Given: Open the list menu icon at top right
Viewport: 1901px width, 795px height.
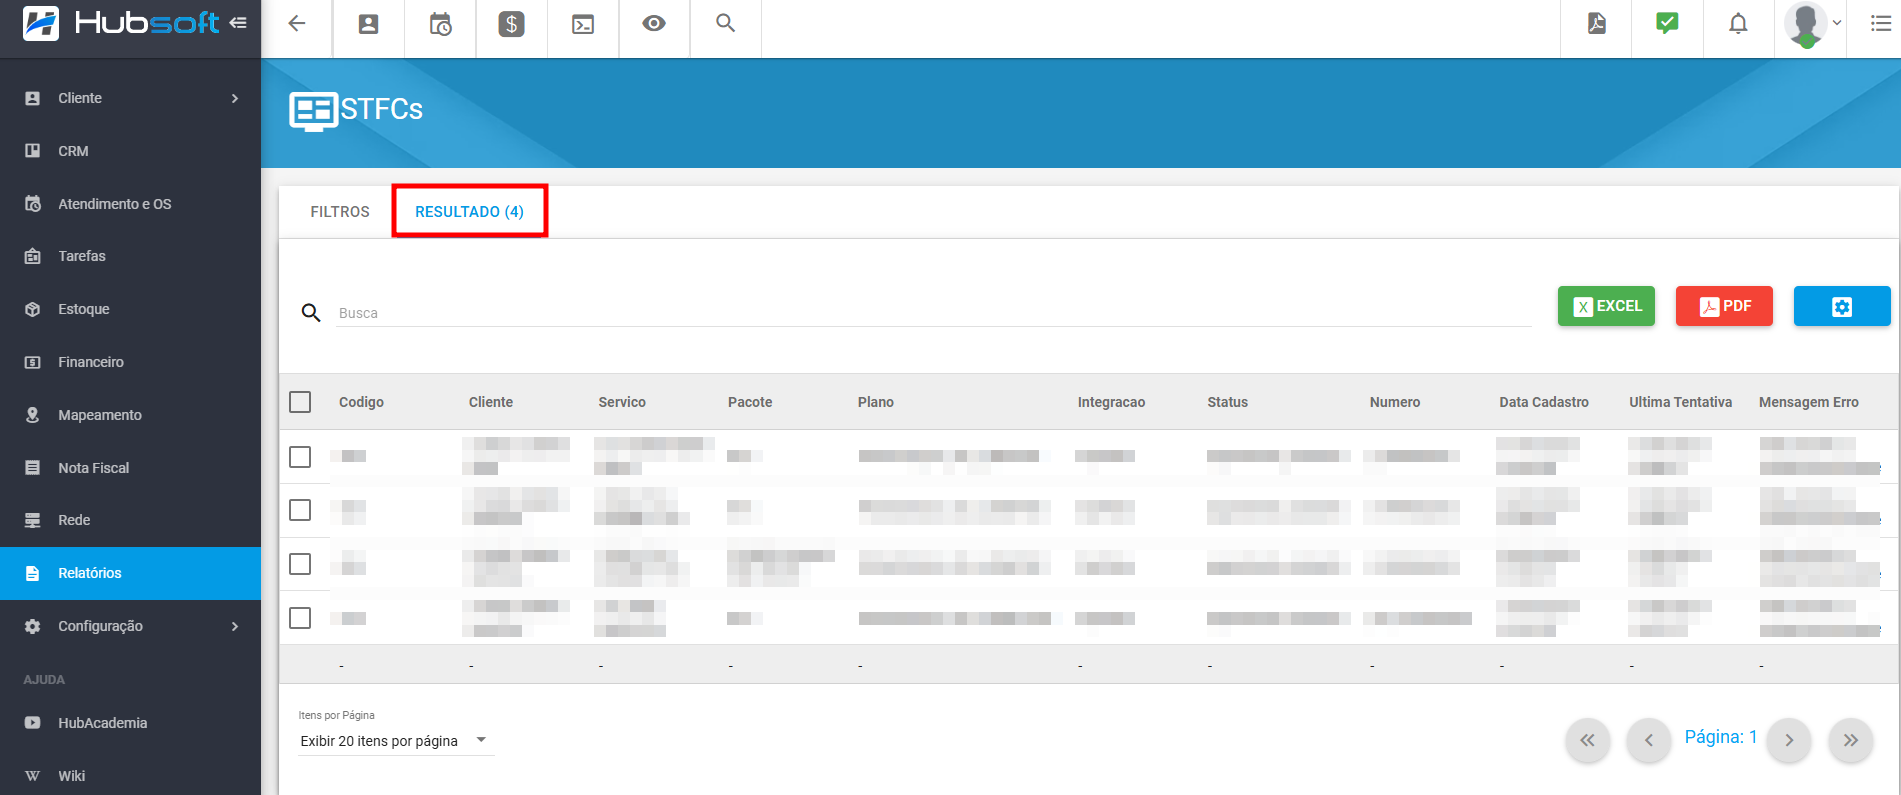Looking at the screenshot, I should click(x=1881, y=23).
